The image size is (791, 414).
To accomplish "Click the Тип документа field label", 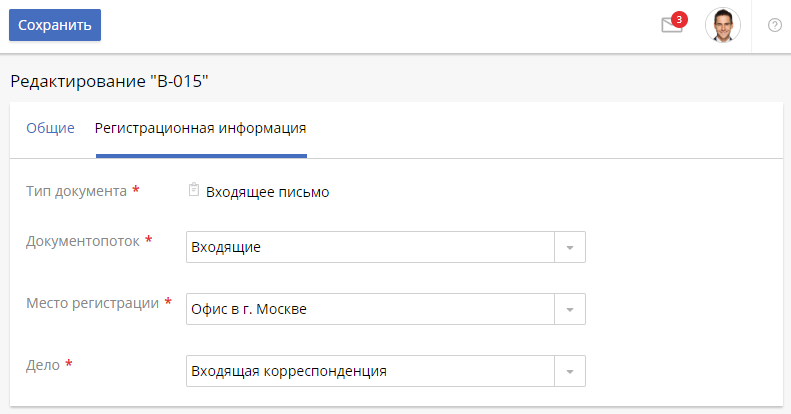I will pos(76,191).
